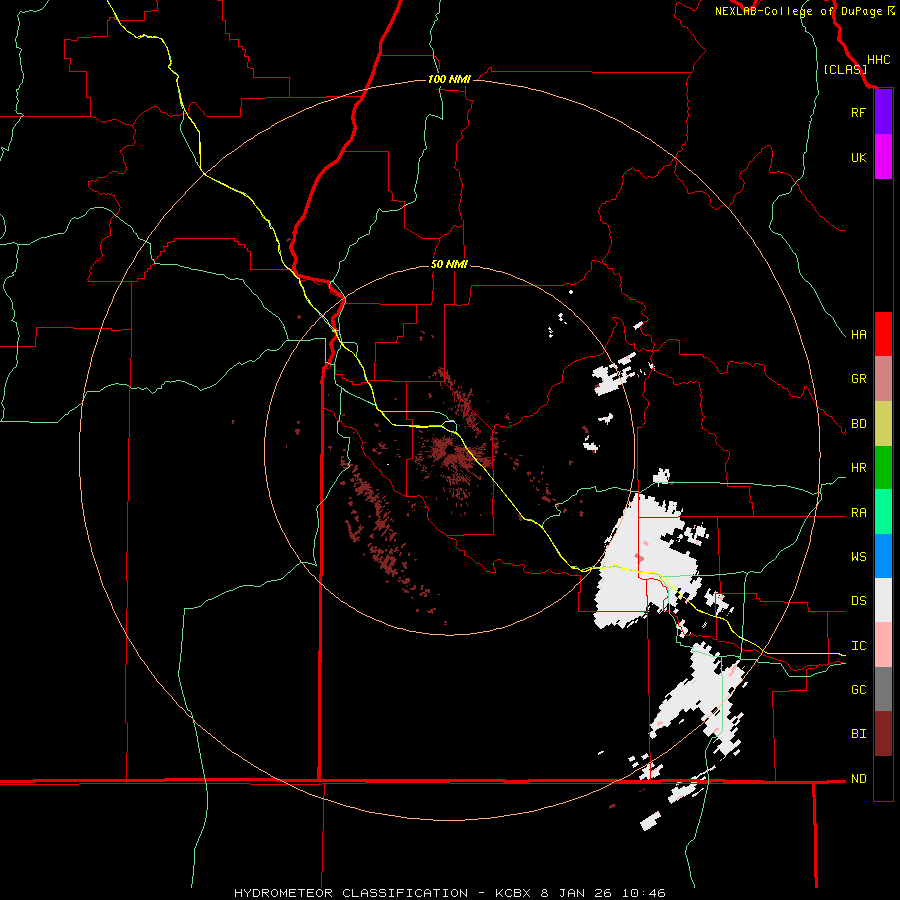Image resolution: width=900 pixels, height=900 pixels.
Task: Click the HR green legend swatch
Action: click(x=883, y=468)
